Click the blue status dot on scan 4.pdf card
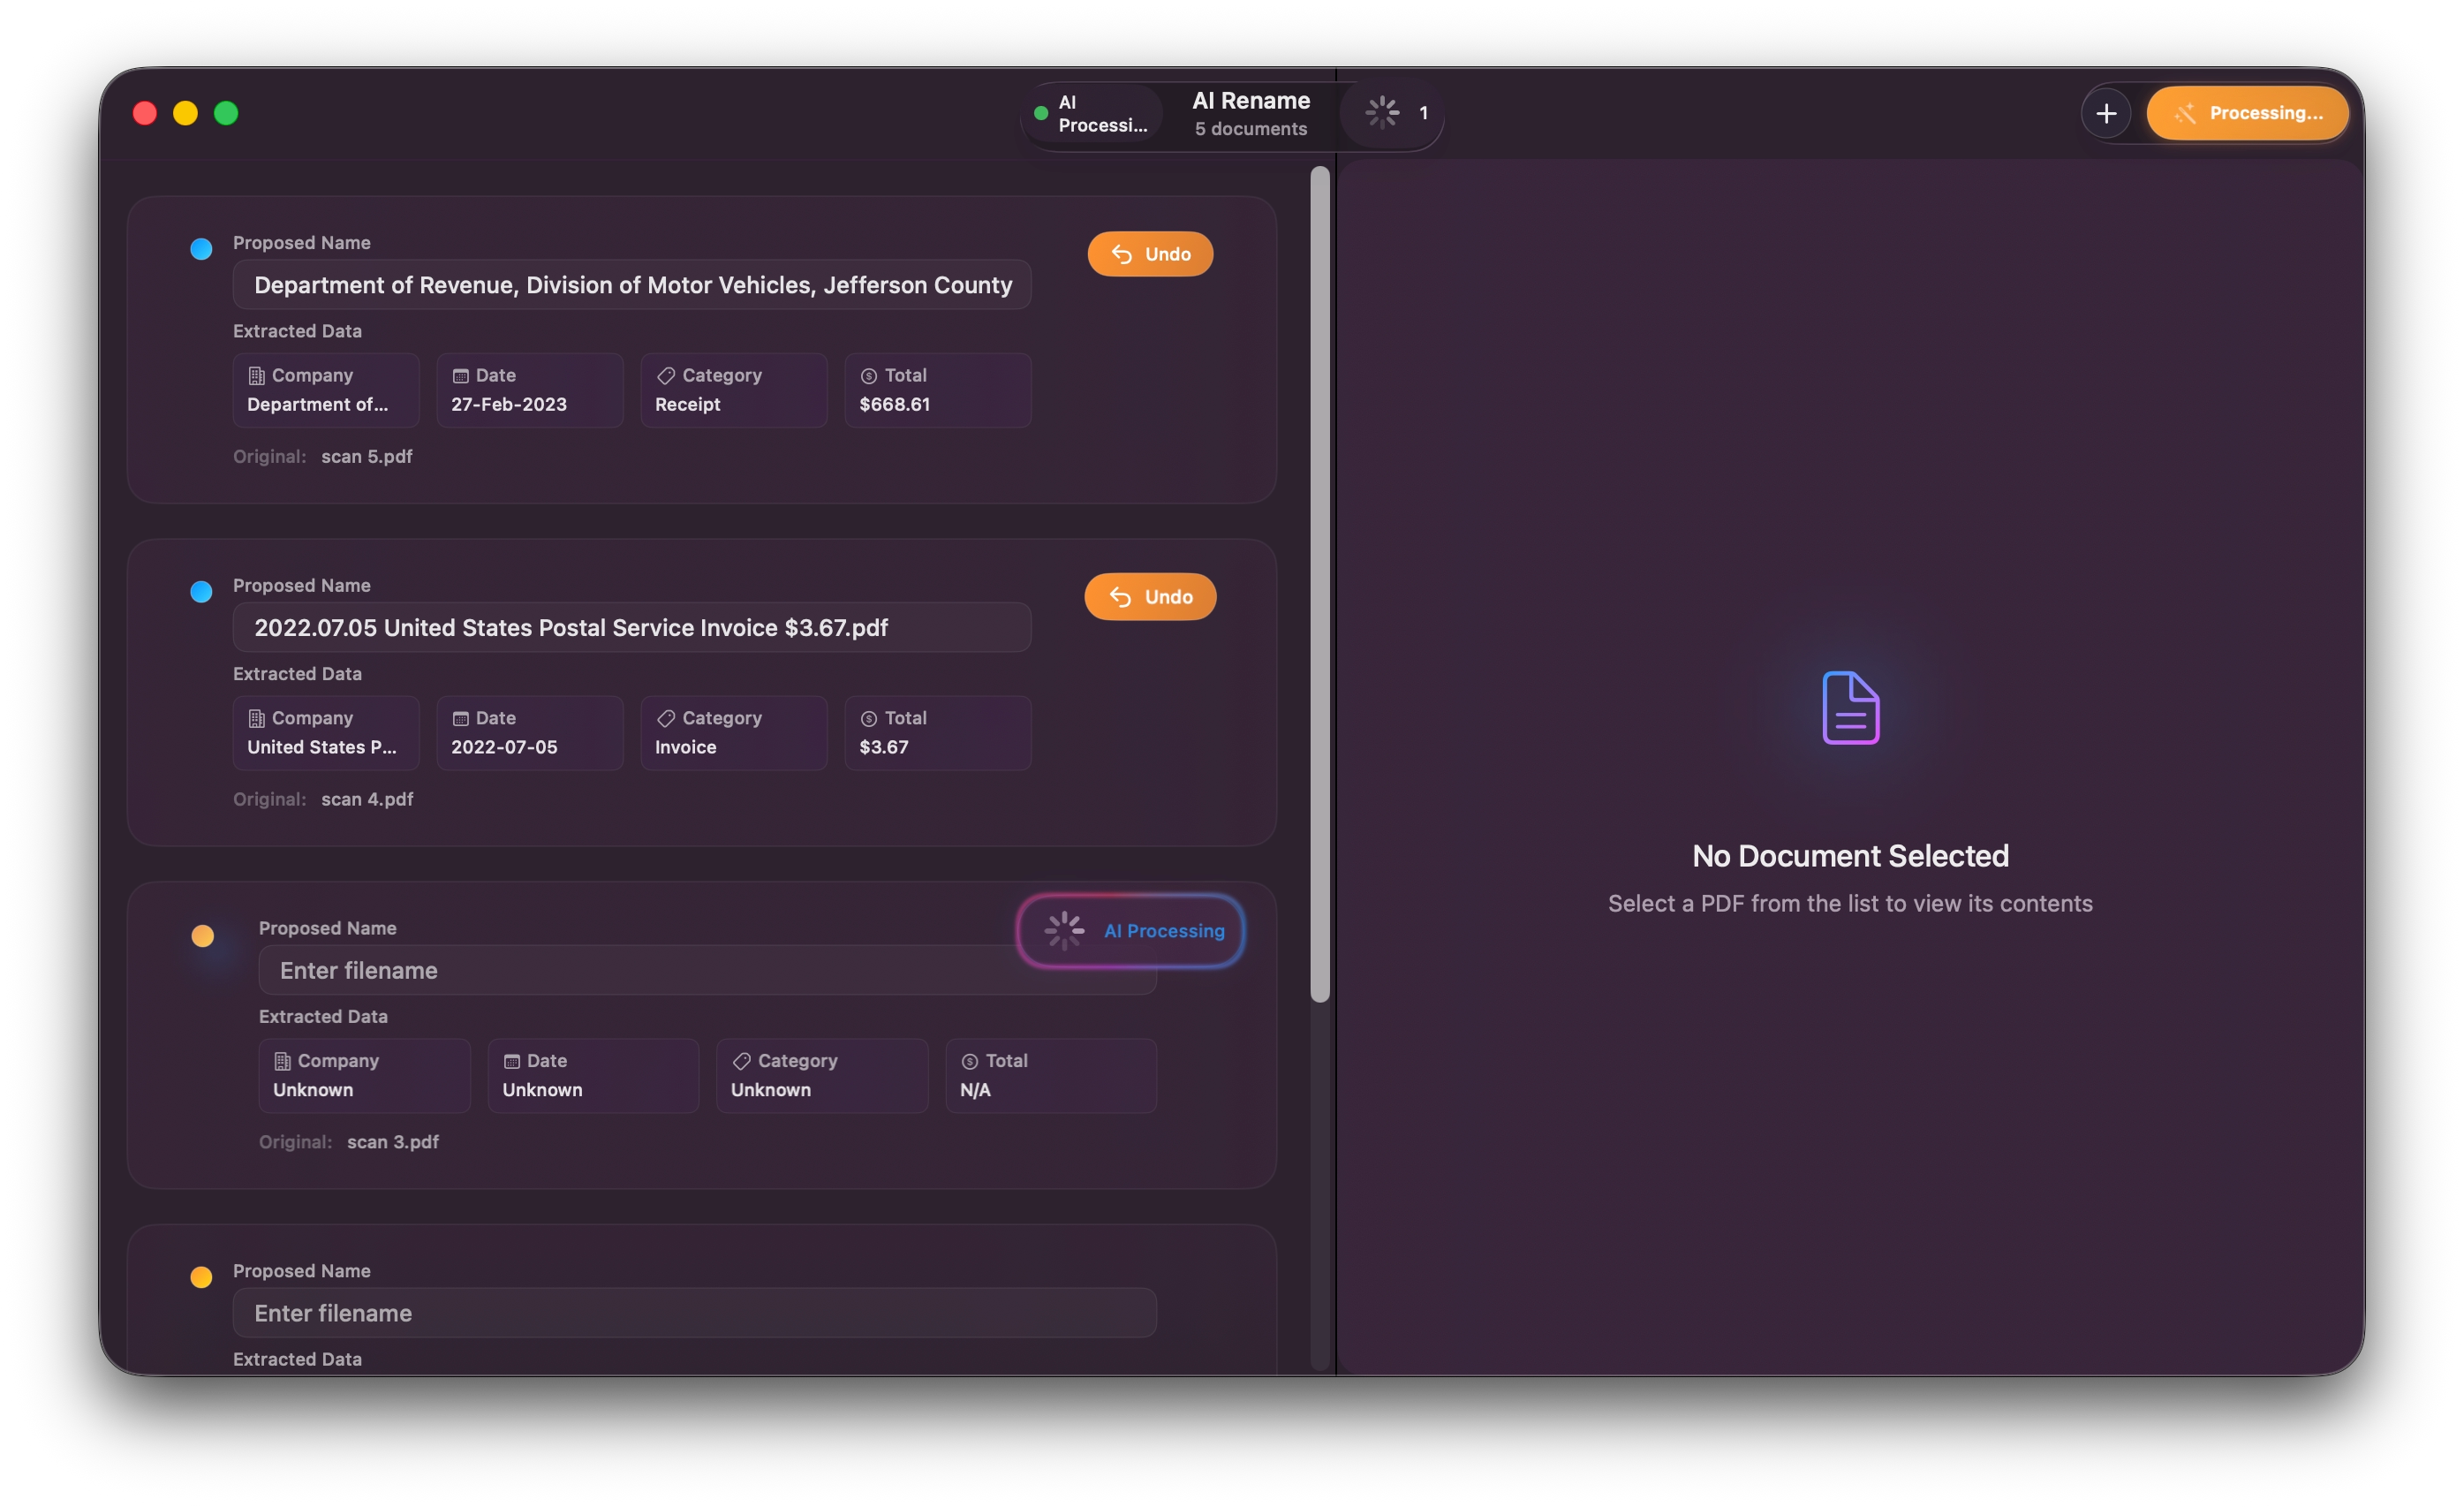This screenshot has height=1507, width=2464. point(201,592)
